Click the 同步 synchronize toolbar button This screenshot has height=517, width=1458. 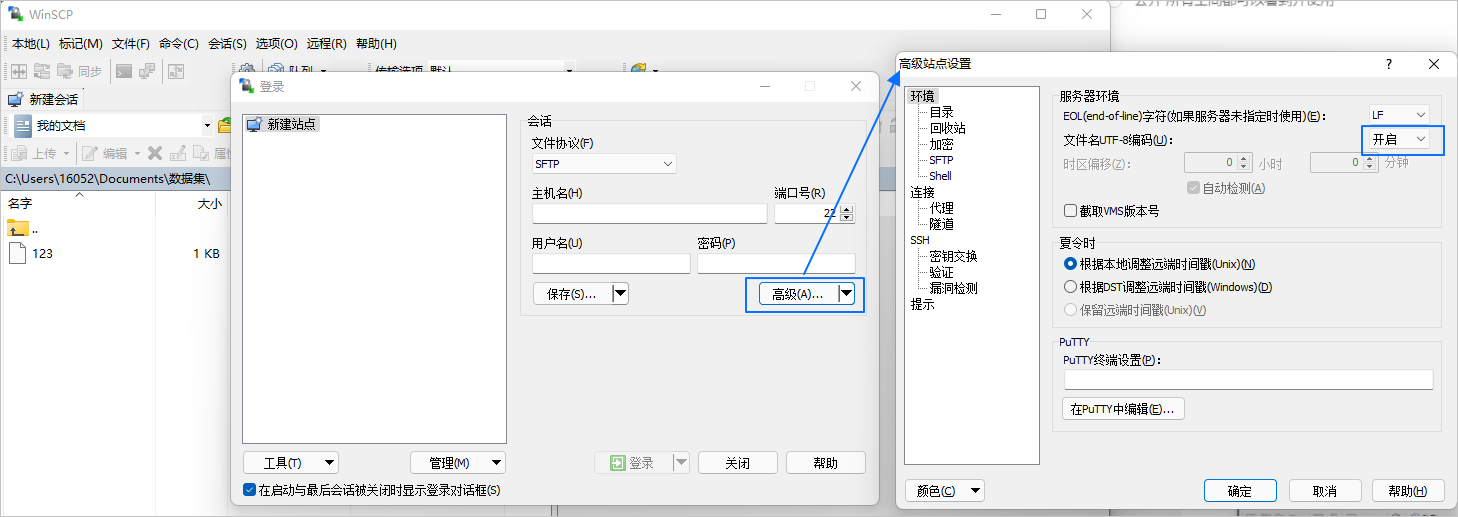80,71
